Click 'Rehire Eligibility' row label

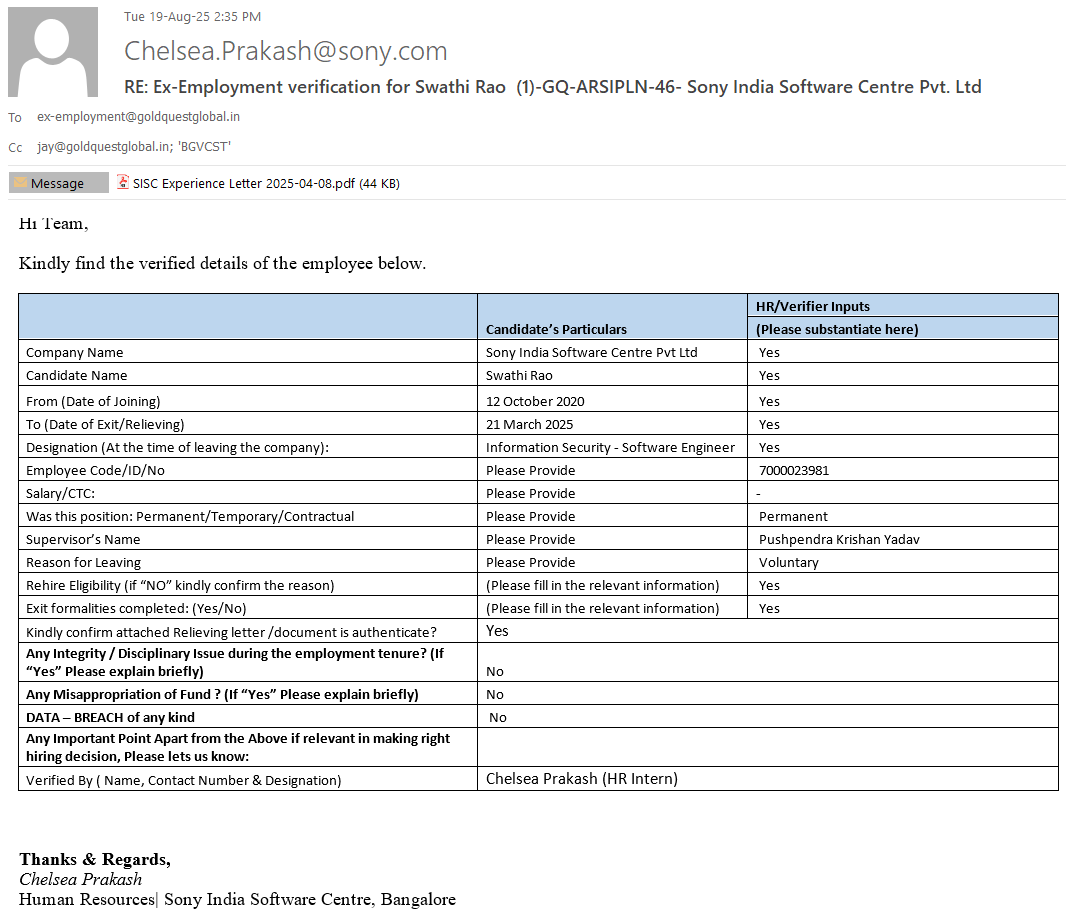click(180, 585)
